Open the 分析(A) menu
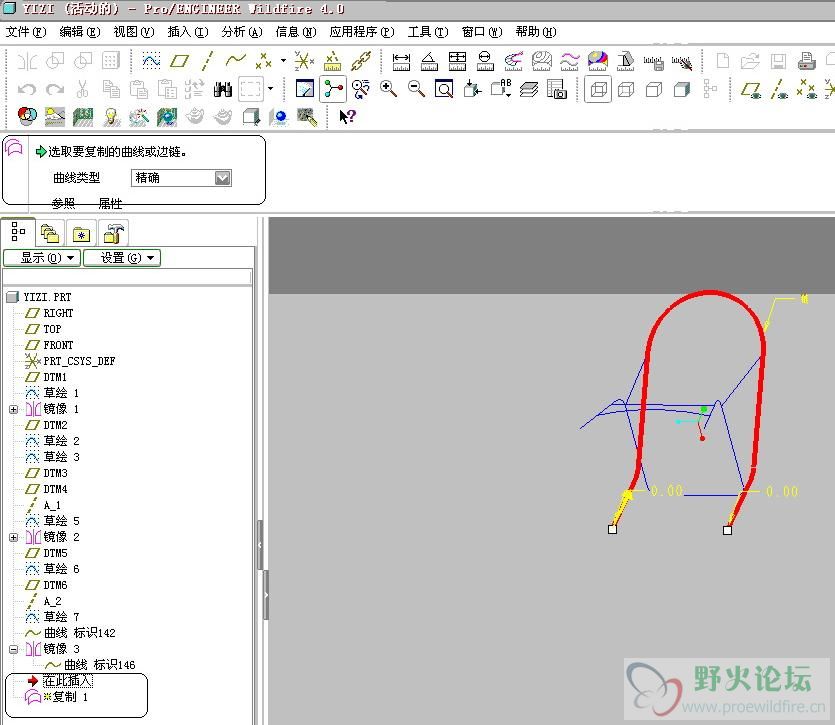 242,32
